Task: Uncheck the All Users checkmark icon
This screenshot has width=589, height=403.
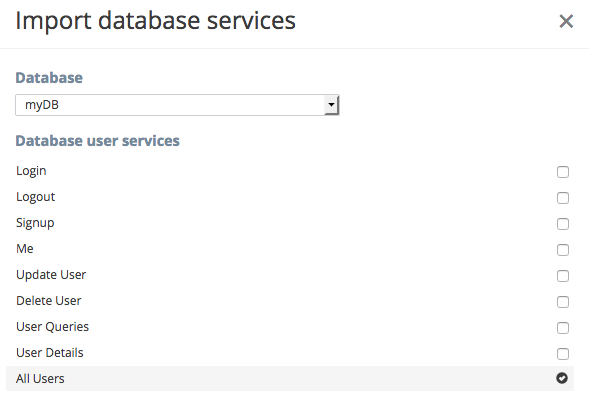Action: pos(562,378)
